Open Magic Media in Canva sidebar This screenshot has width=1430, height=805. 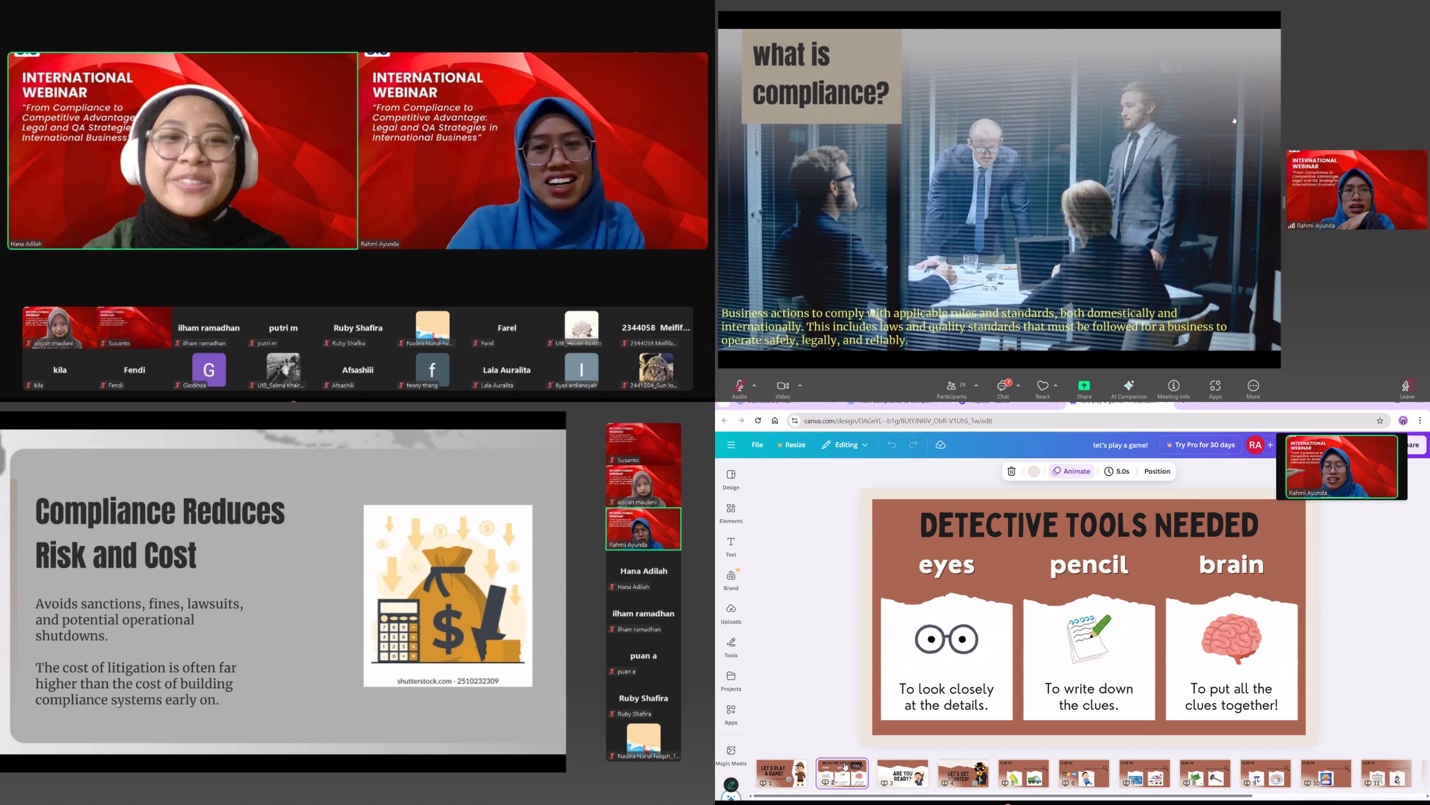coord(731,755)
